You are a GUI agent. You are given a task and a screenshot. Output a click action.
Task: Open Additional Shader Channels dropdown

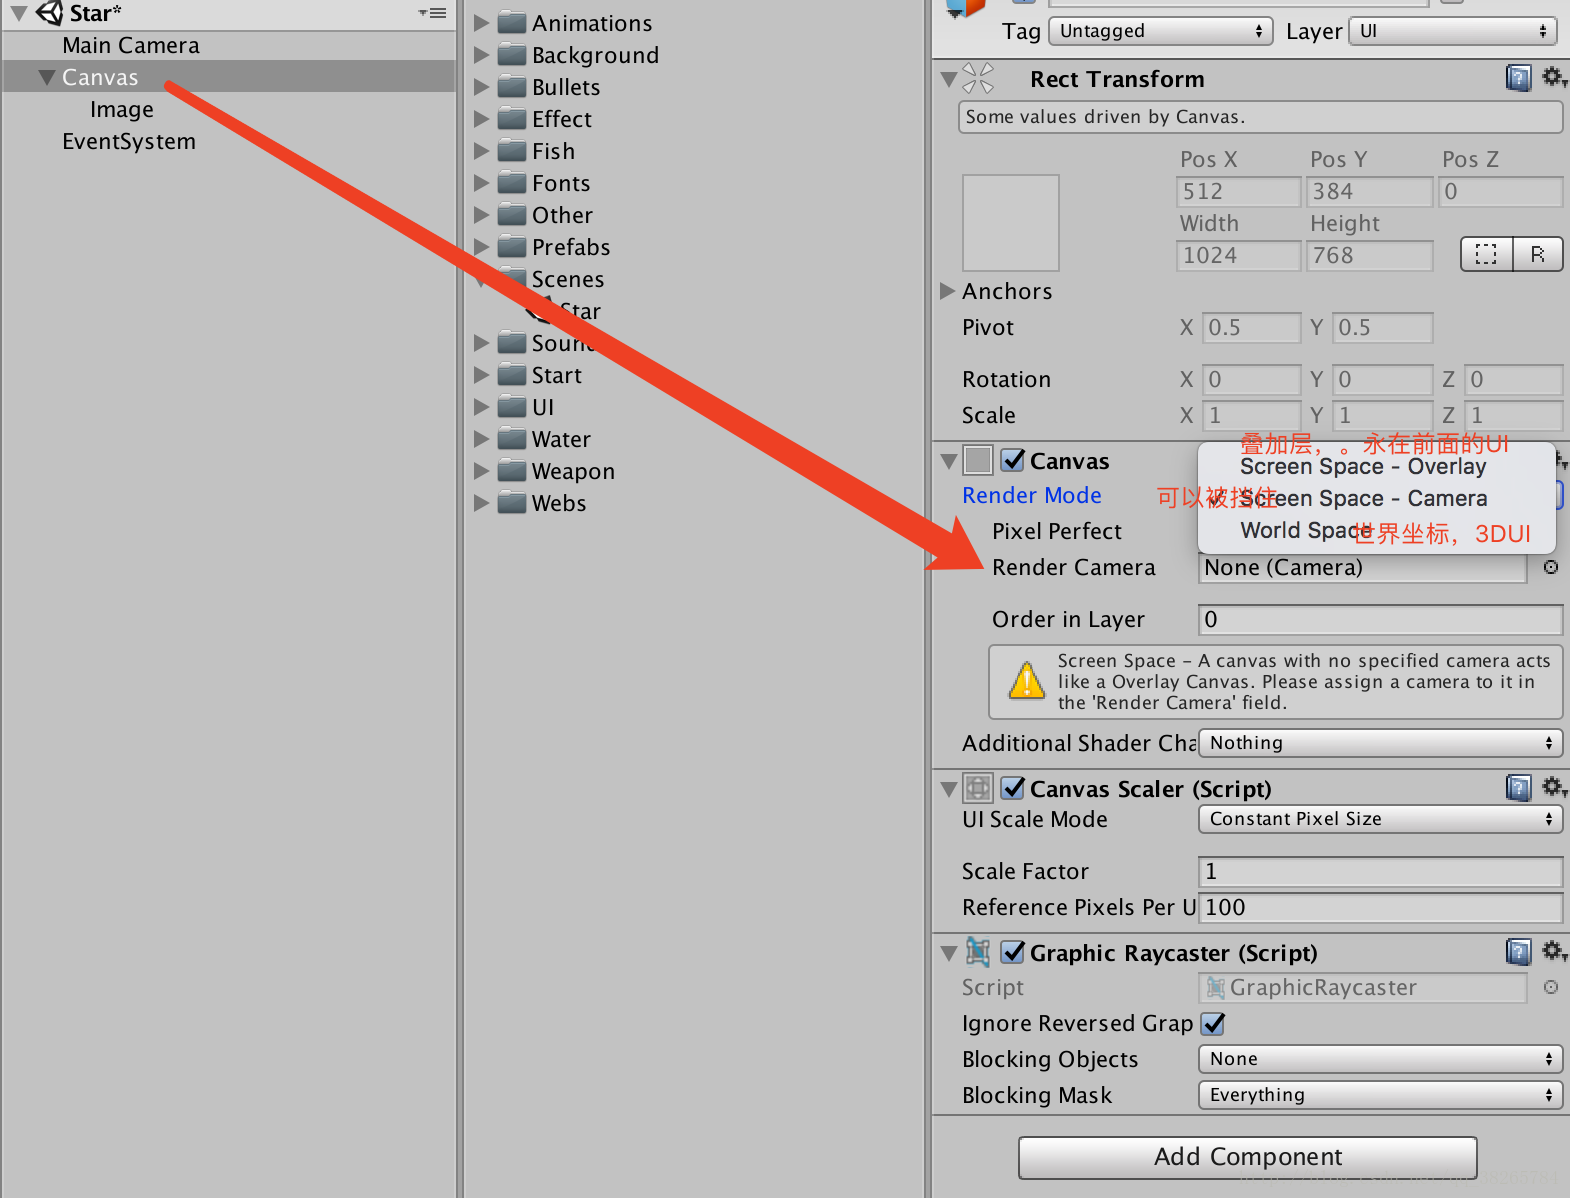(x=1380, y=743)
